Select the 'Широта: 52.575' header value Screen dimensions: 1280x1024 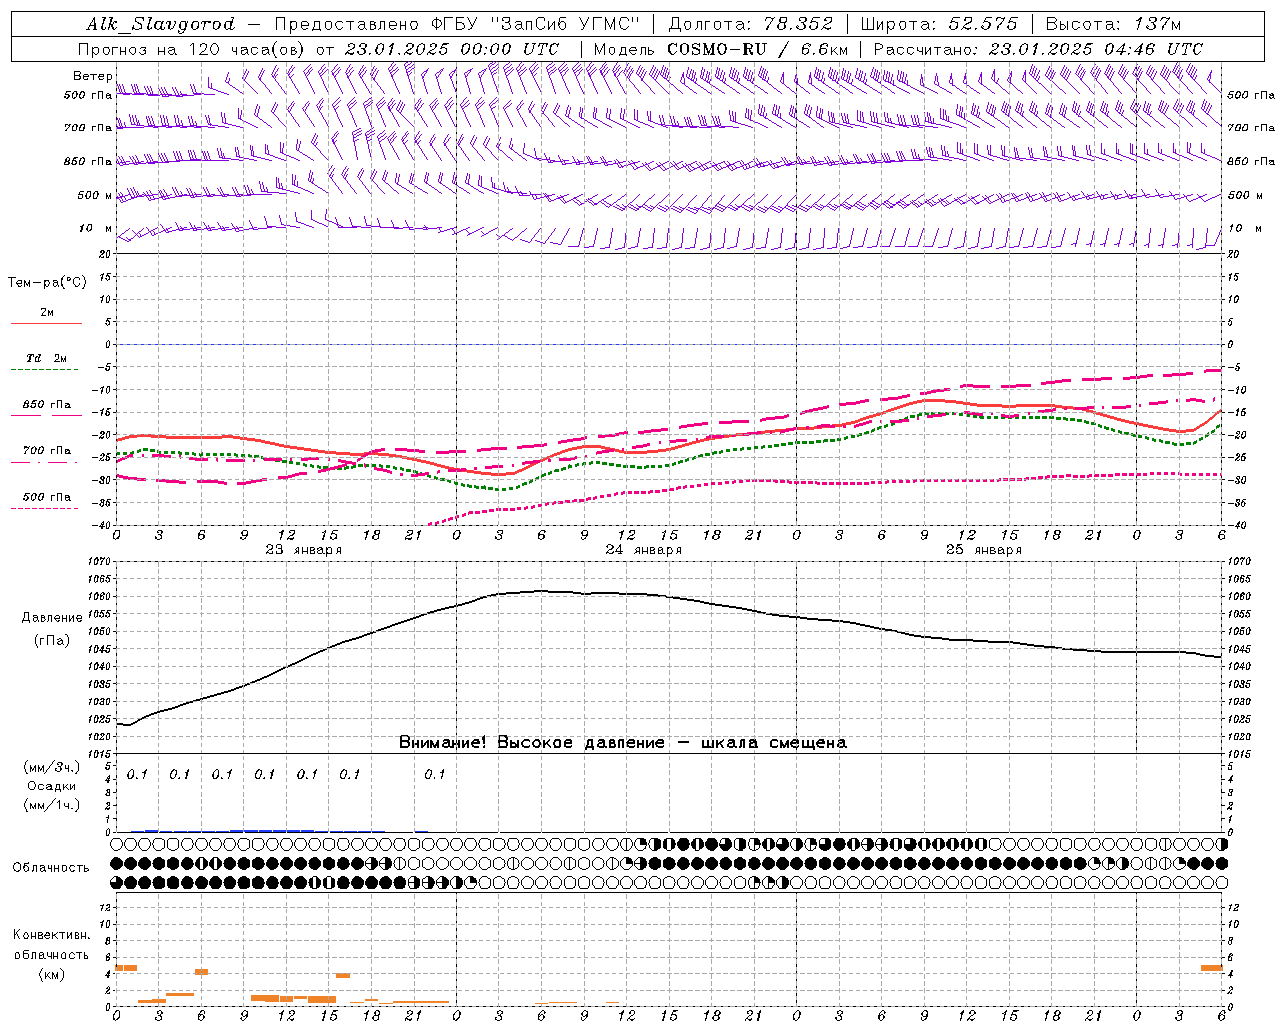pos(938,24)
